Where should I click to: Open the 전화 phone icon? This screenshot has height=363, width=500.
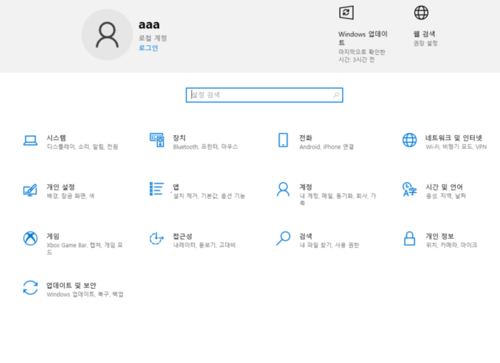click(283, 140)
